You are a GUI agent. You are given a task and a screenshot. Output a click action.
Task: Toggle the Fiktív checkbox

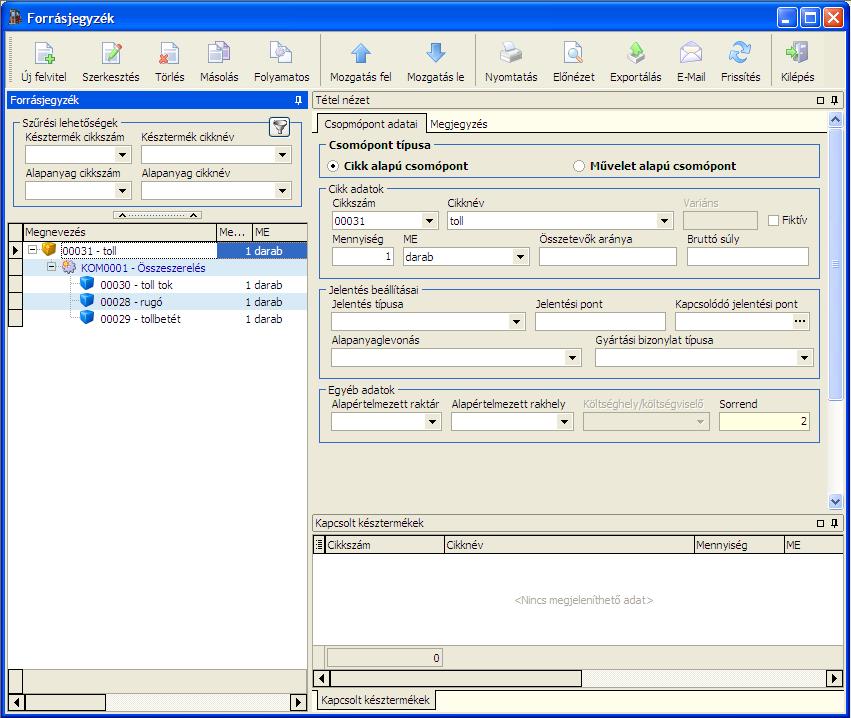[773, 220]
